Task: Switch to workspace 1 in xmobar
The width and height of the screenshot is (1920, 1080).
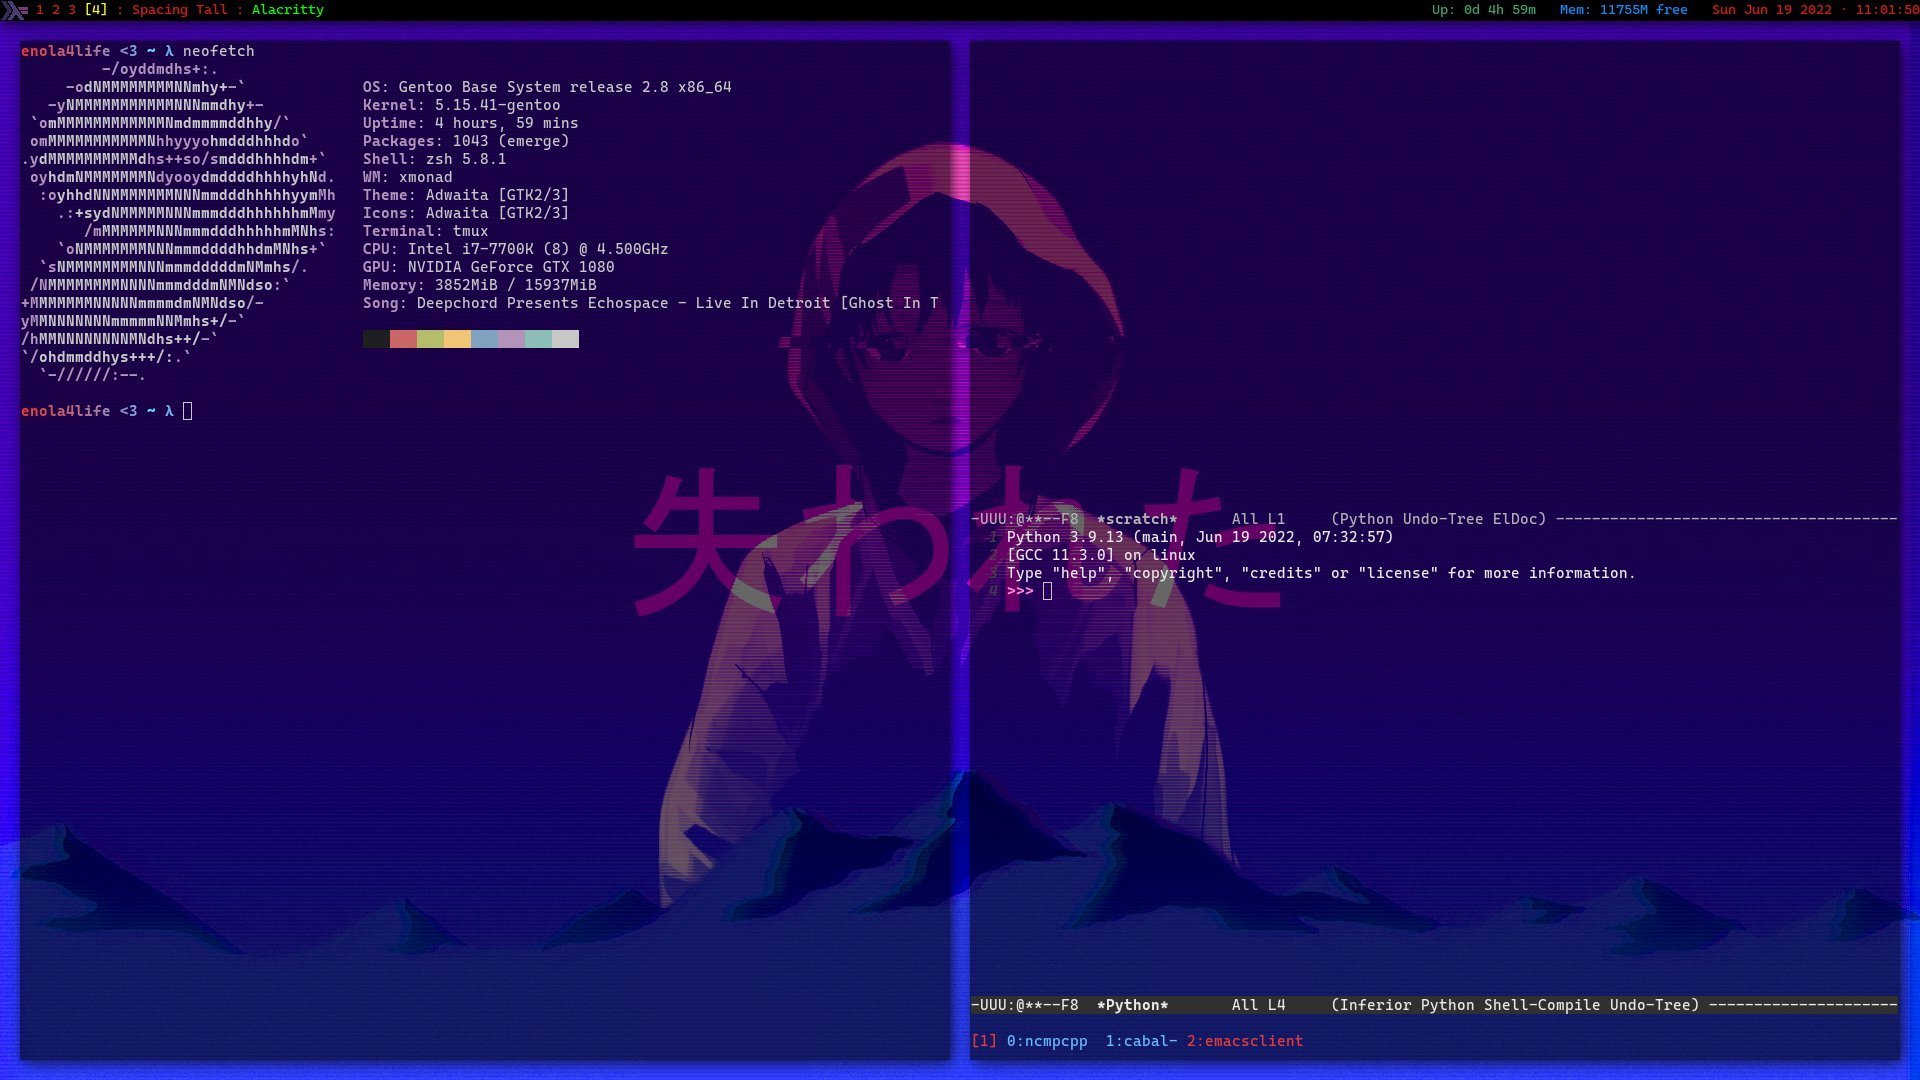Action: click(x=40, y=10)
